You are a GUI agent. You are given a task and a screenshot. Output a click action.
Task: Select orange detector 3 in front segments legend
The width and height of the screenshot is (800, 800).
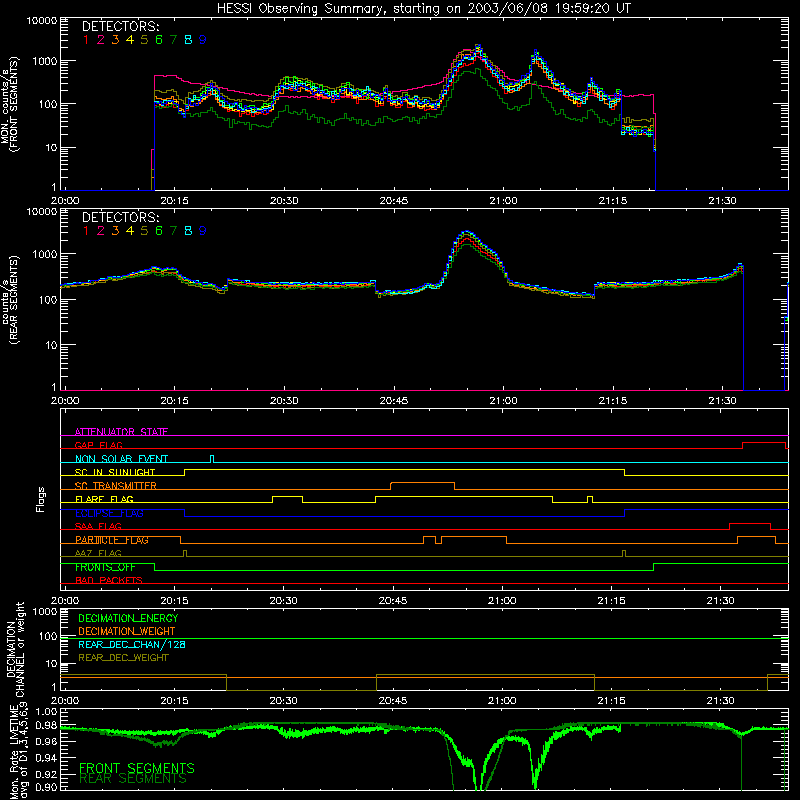(115, 40)
